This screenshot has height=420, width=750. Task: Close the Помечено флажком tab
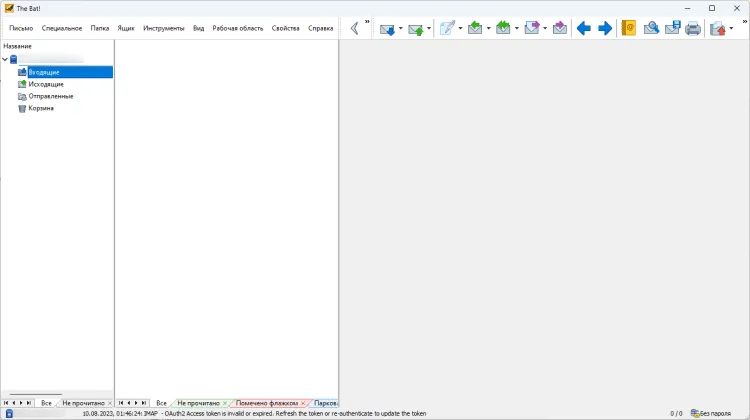(303, 403)
